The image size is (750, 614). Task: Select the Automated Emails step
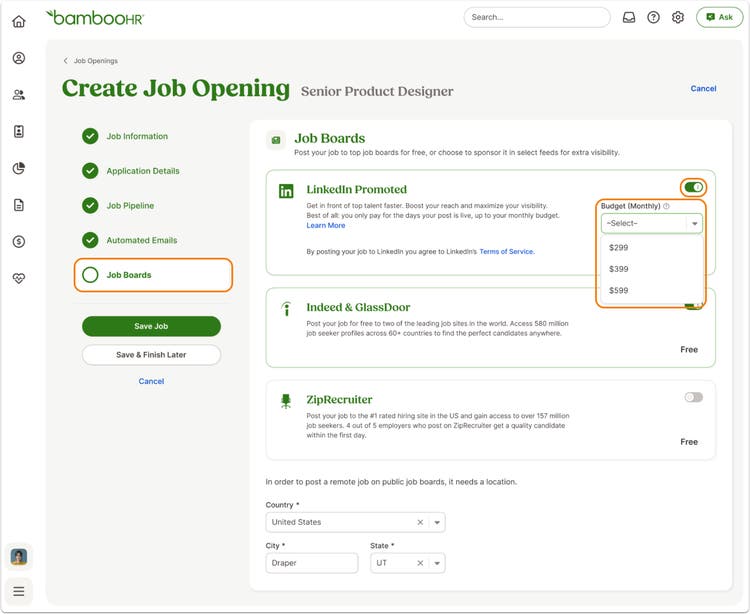pyautogui.click(x=142, y=240)
